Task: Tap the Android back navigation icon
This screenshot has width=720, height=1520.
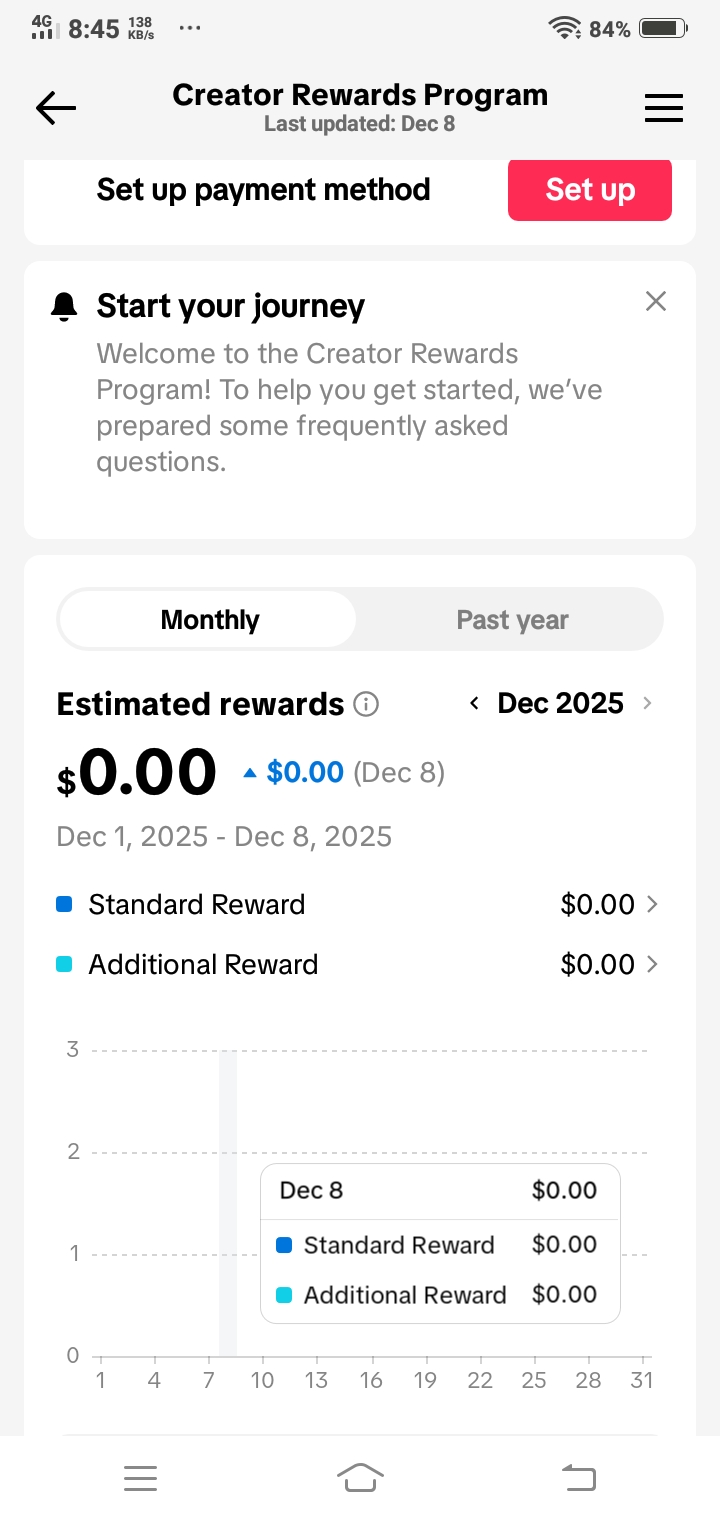Action: tap(579, 1477)
